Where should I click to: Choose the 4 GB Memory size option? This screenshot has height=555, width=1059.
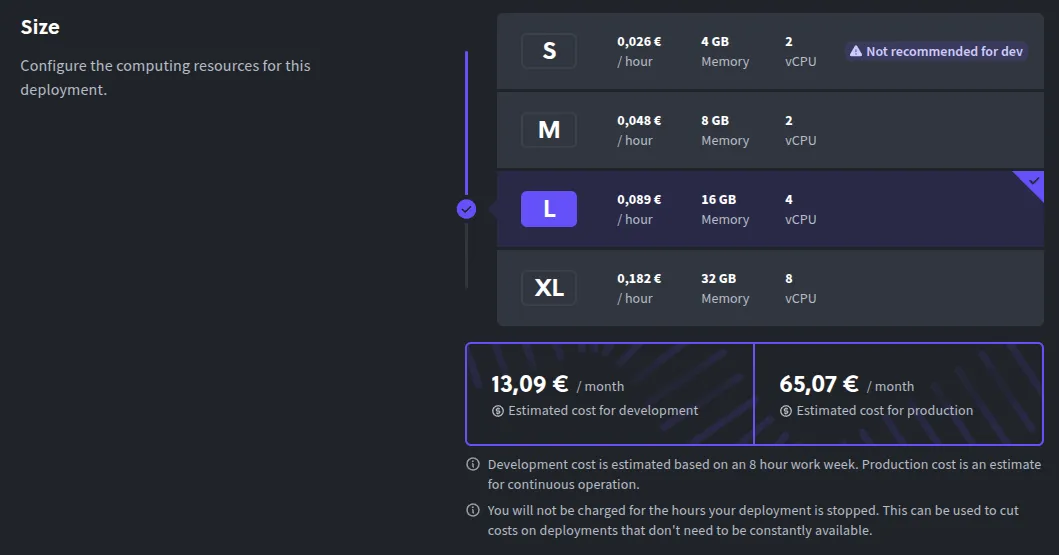click(724, 51)
